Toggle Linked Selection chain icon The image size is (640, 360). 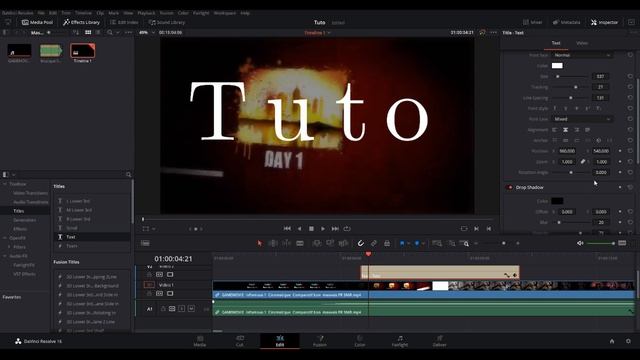374,243
